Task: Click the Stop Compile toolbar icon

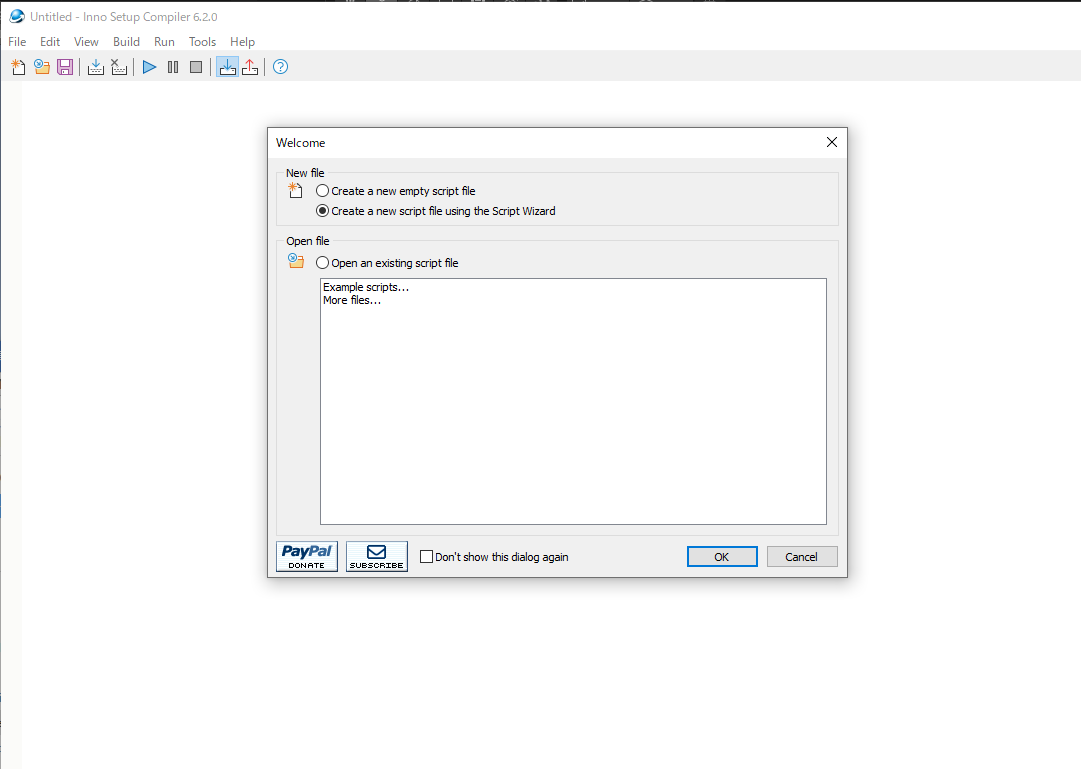Action: 119,67
